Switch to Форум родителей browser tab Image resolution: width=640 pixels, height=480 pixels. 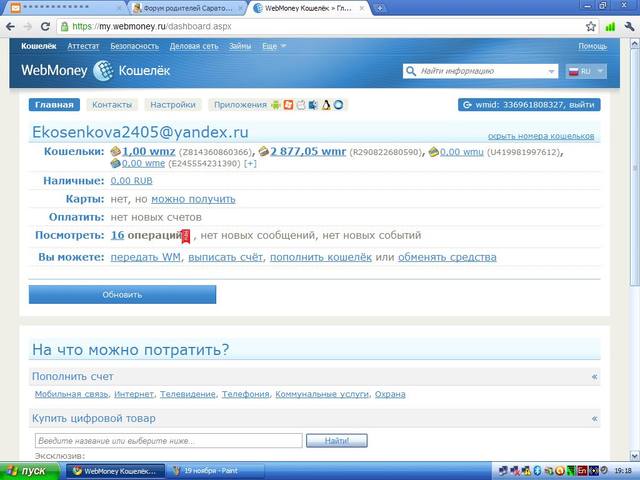tap(188, 8)
